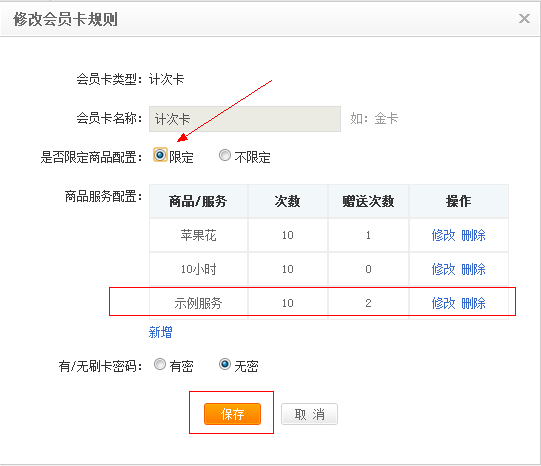Click the 新增 link to add service
Screen dimensions: 541x466
tap(160, 332)
